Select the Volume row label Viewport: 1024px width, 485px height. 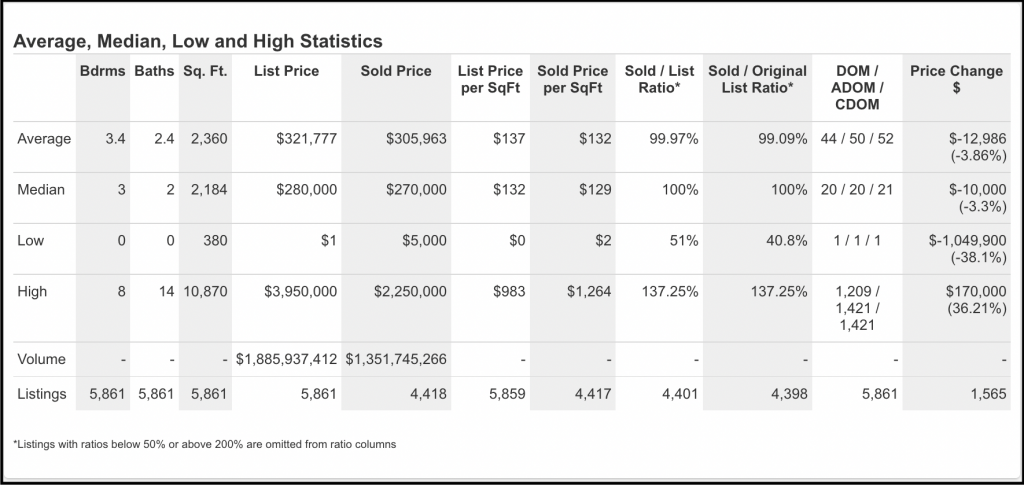42,359
